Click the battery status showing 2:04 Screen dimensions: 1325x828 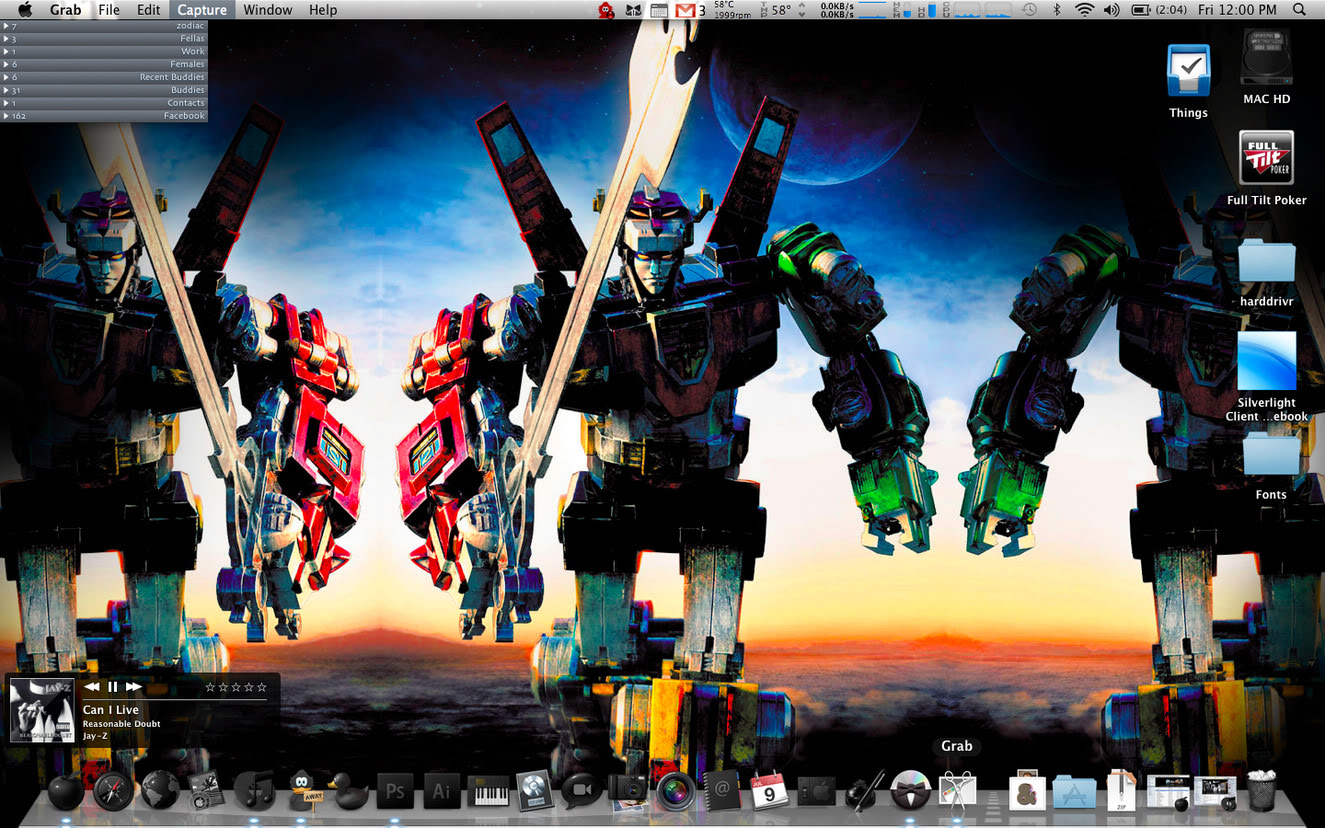point(1158,10)
